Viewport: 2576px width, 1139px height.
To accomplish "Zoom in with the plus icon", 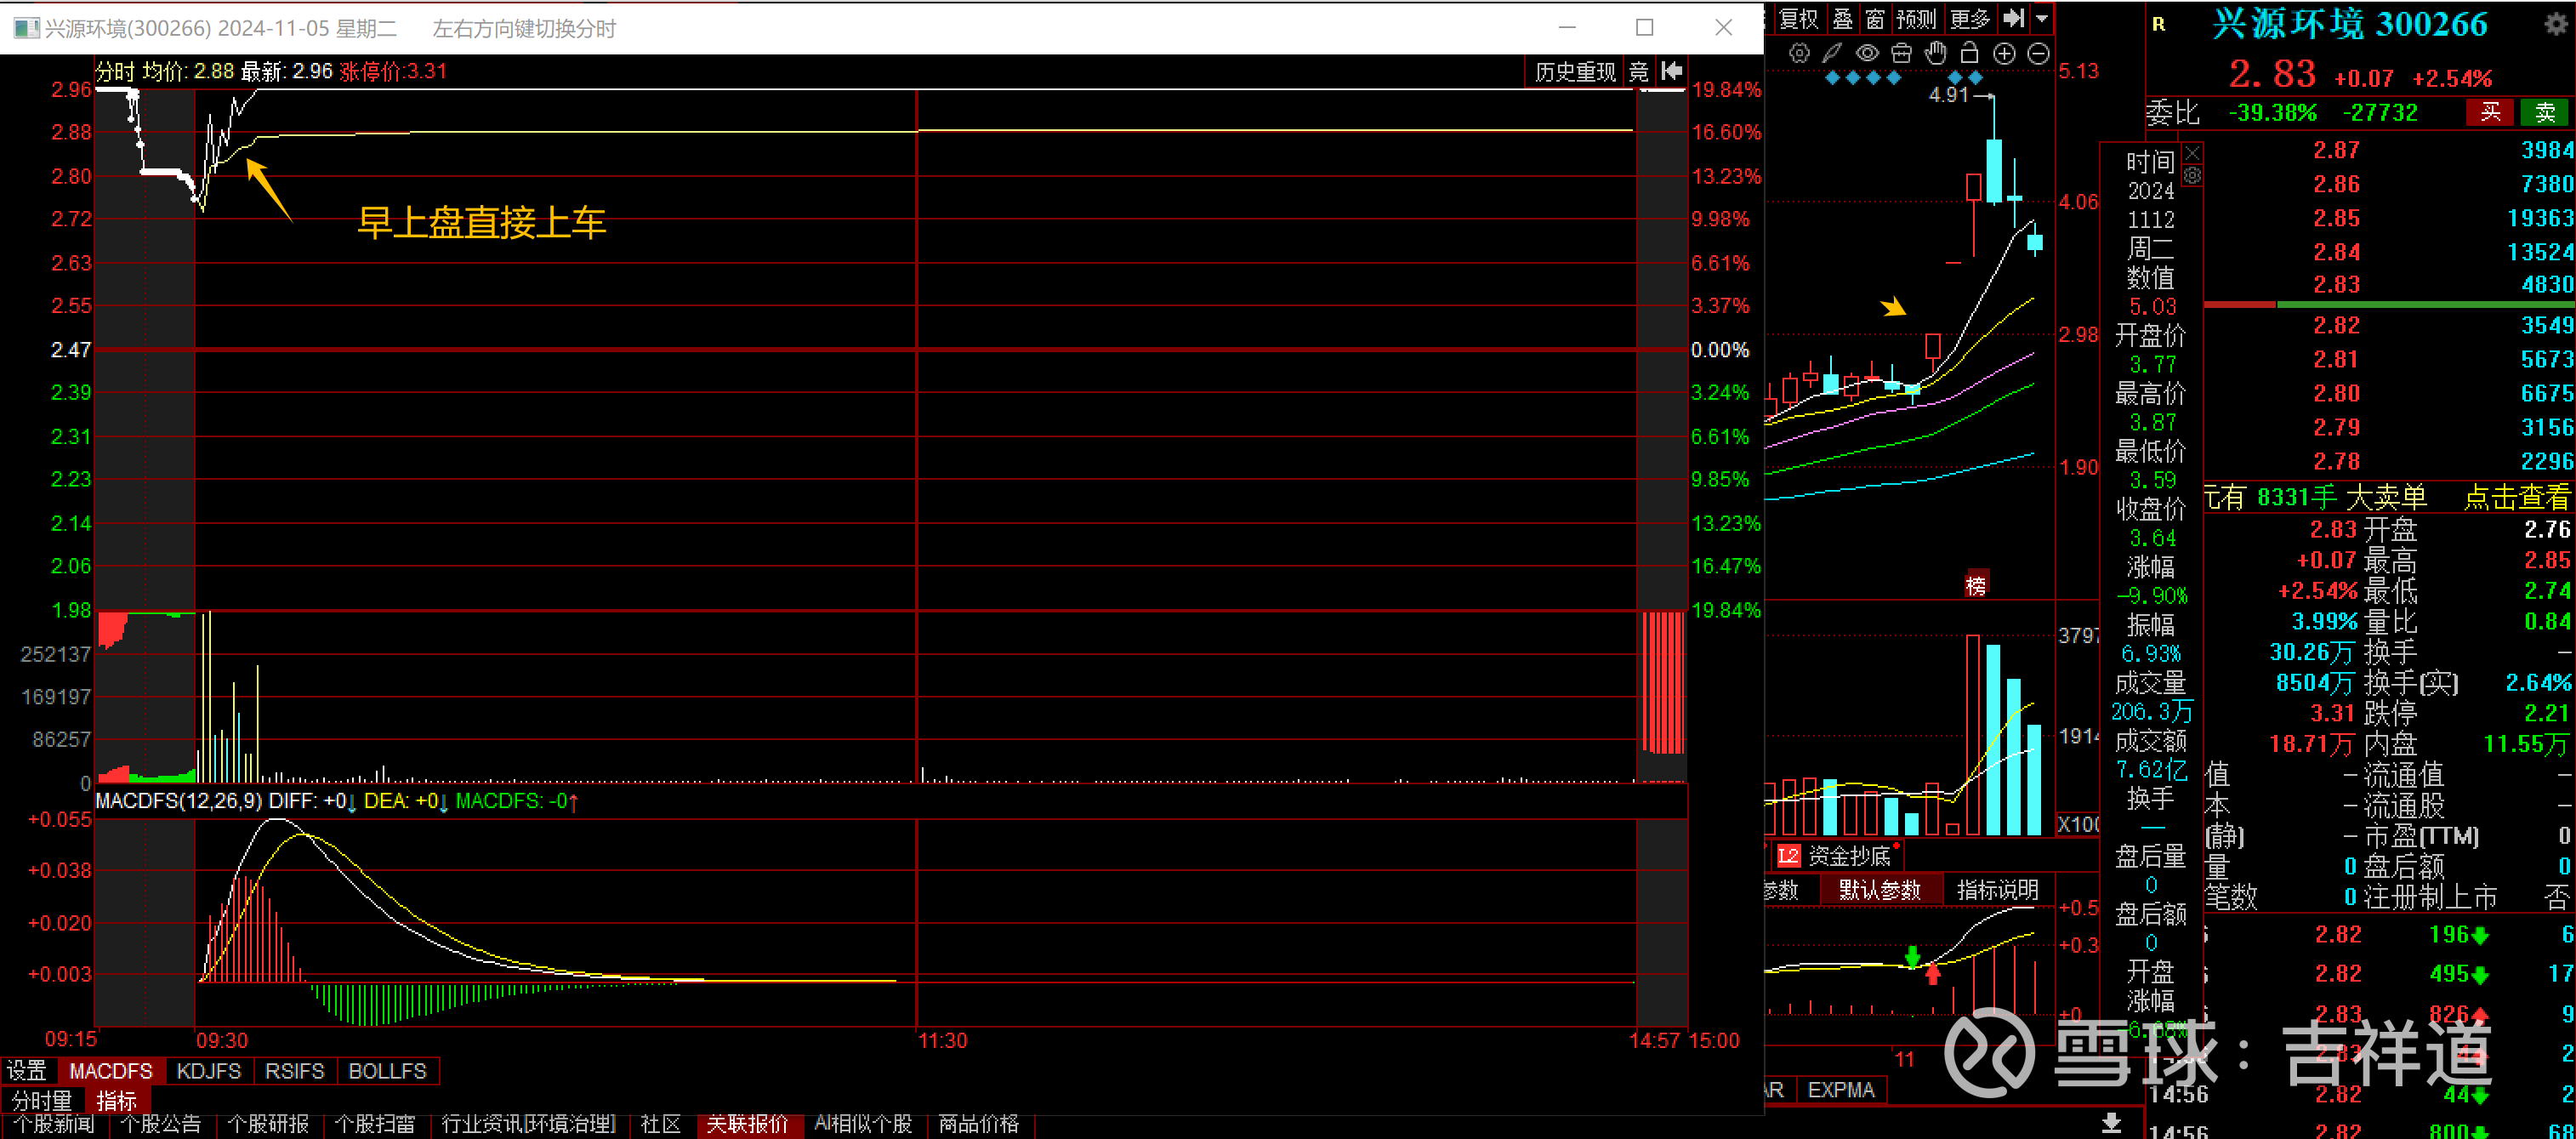I will click(2004, 54).
